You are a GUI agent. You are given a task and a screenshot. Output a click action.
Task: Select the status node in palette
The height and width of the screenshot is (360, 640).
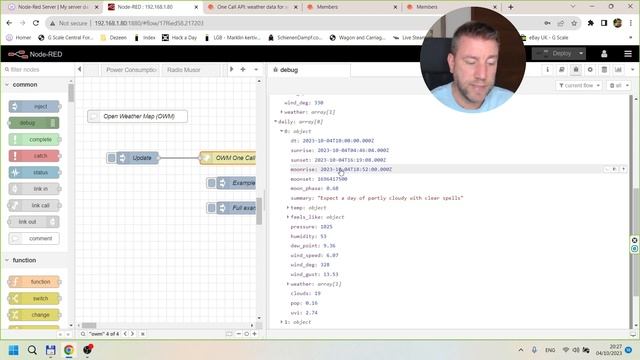[34, 173]
